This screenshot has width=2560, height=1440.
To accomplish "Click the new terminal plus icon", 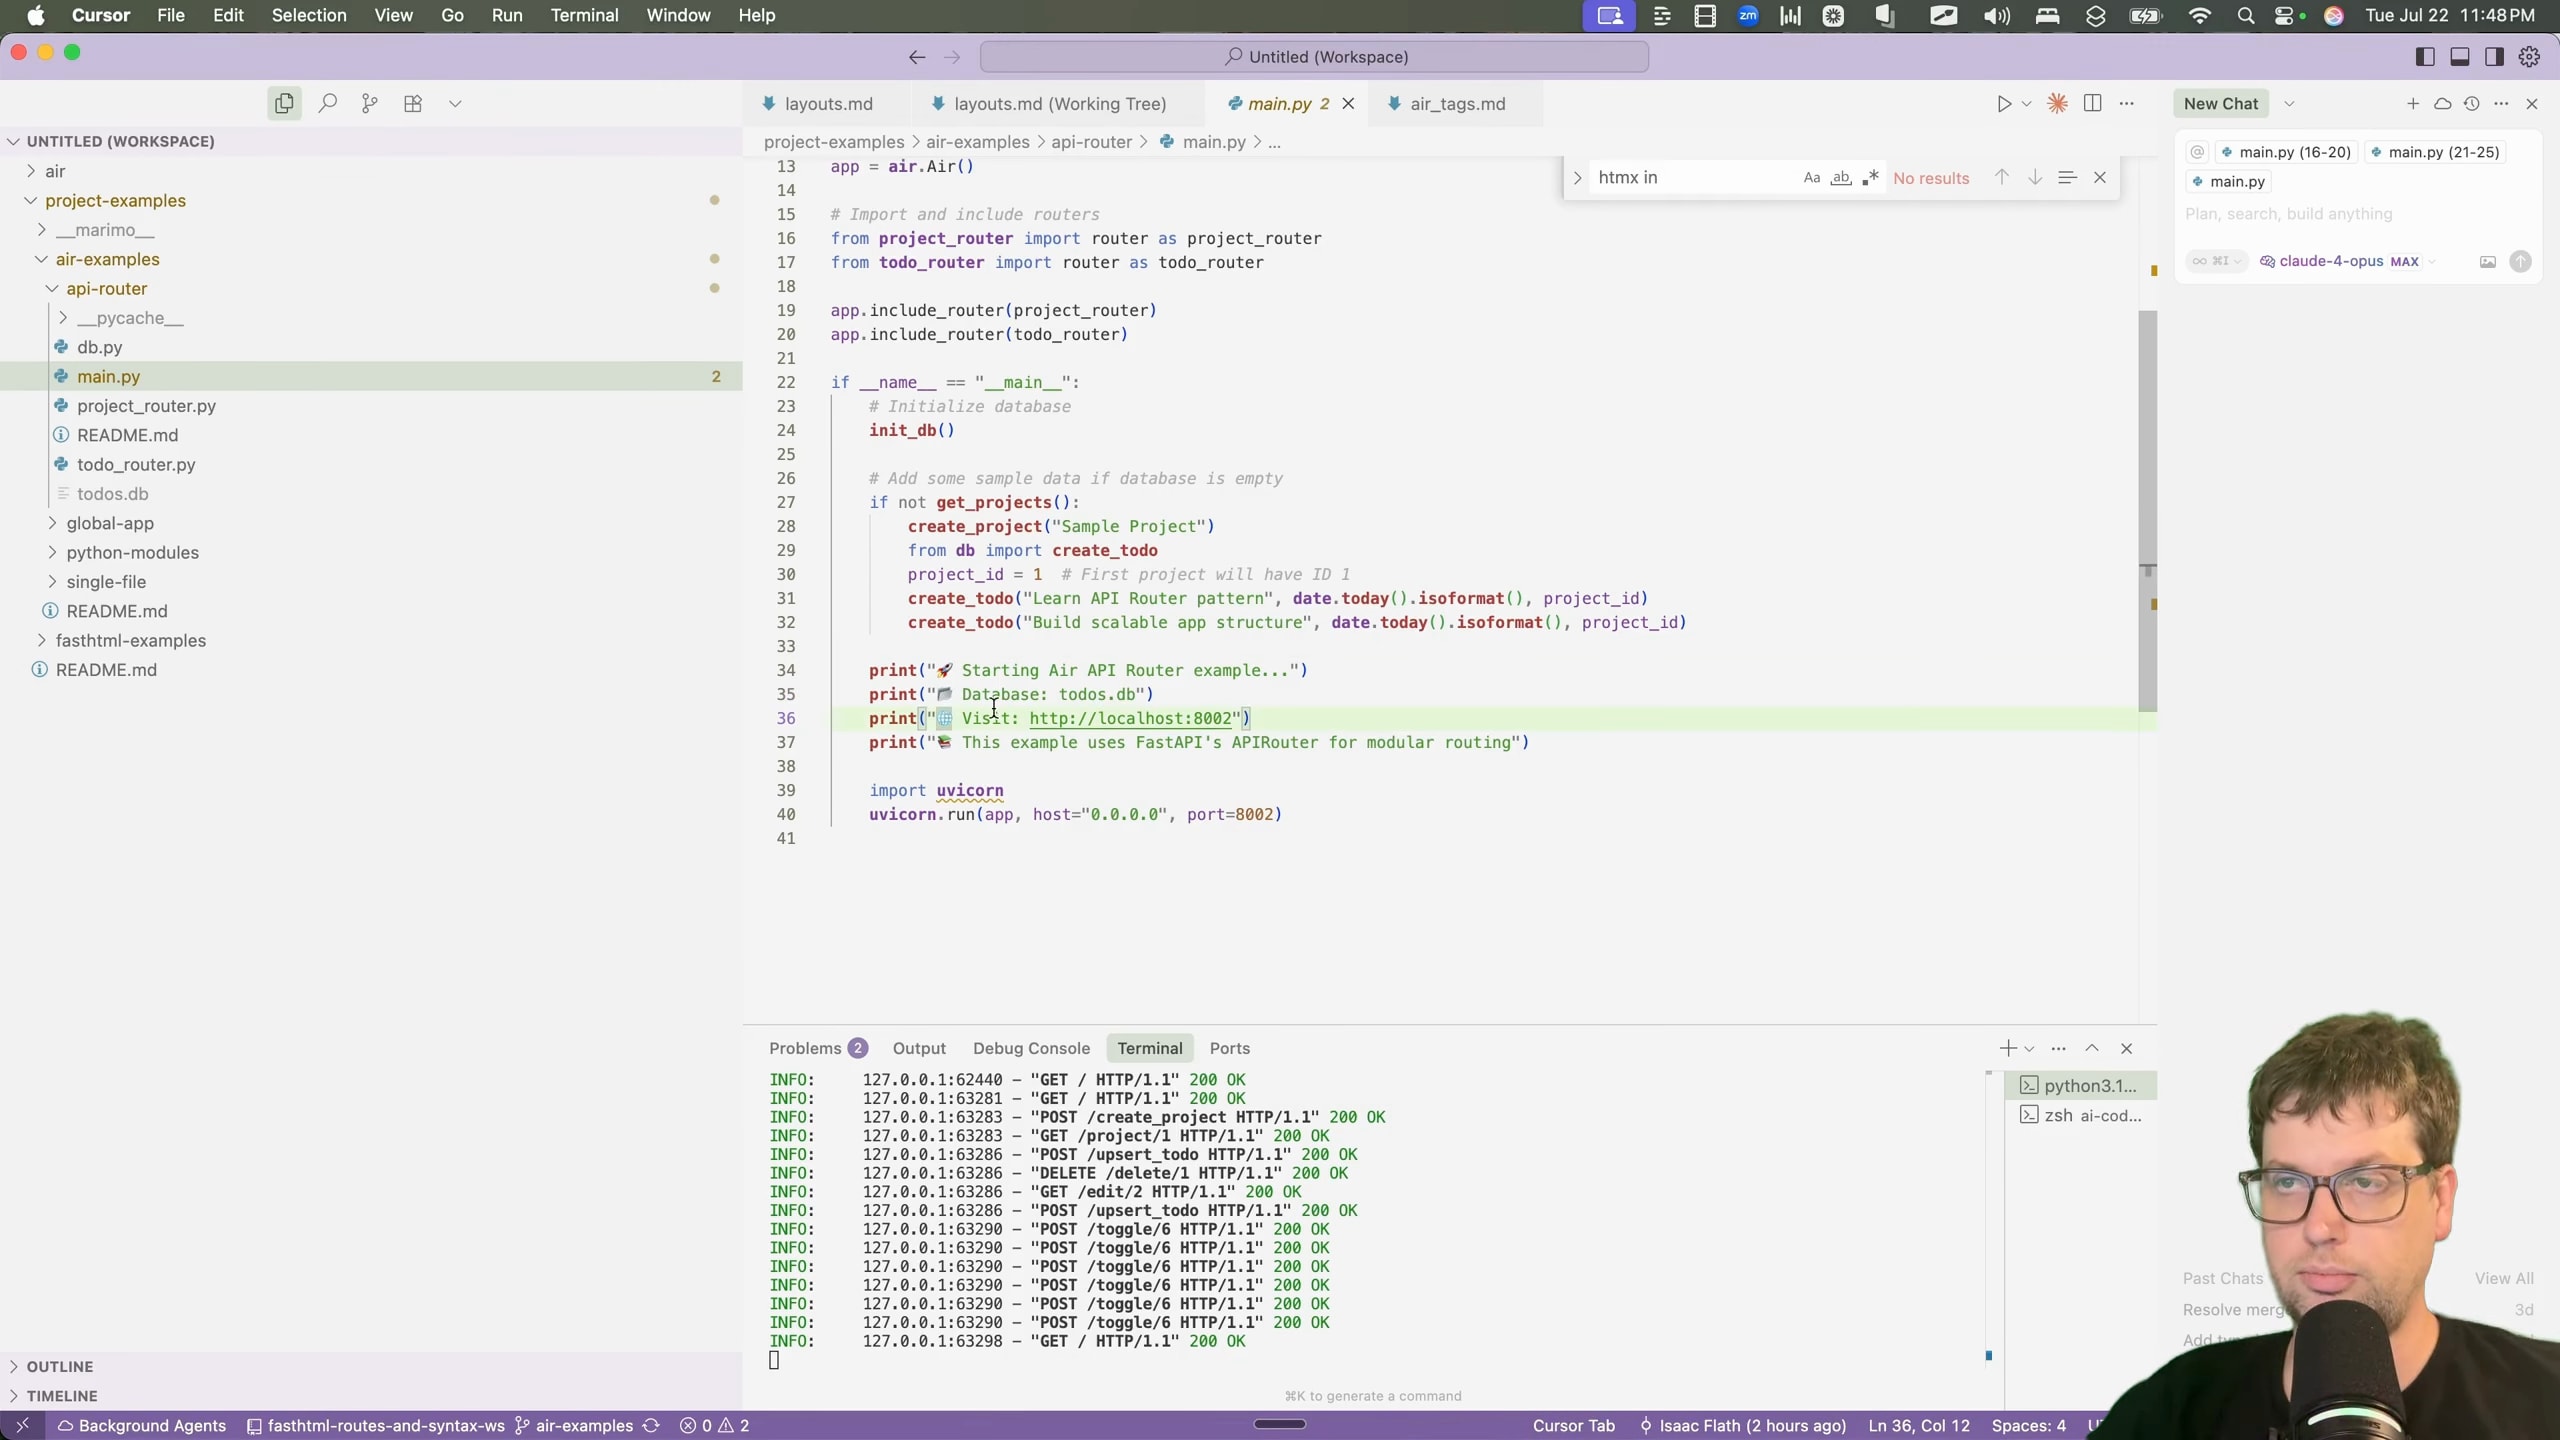I will [x=2007, y=1048].
